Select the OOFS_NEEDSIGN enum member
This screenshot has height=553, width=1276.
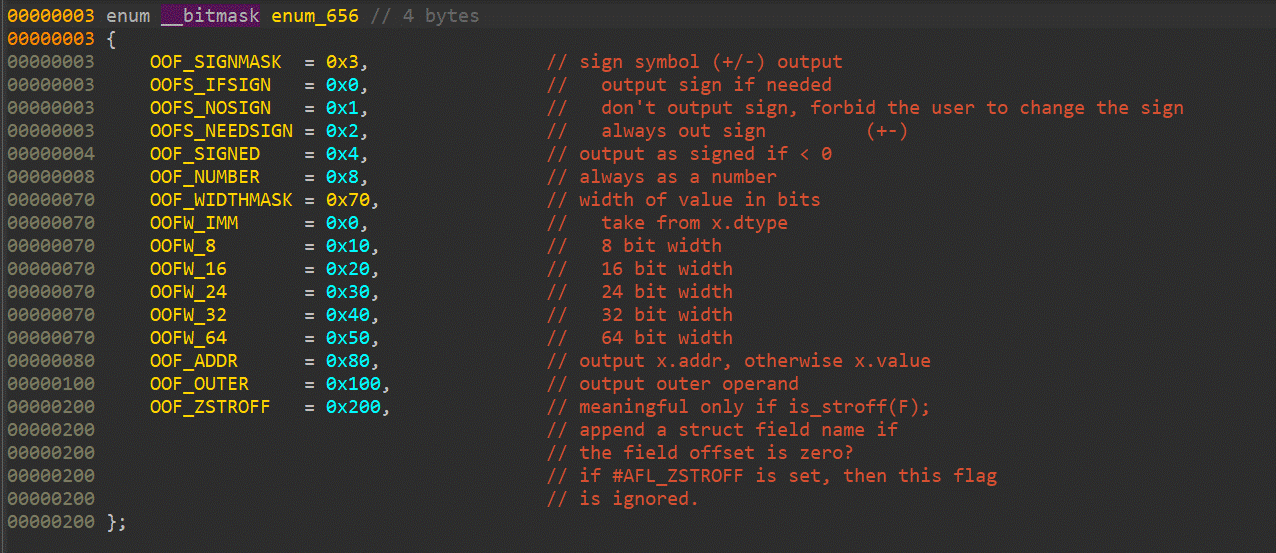tap(221, 131)
